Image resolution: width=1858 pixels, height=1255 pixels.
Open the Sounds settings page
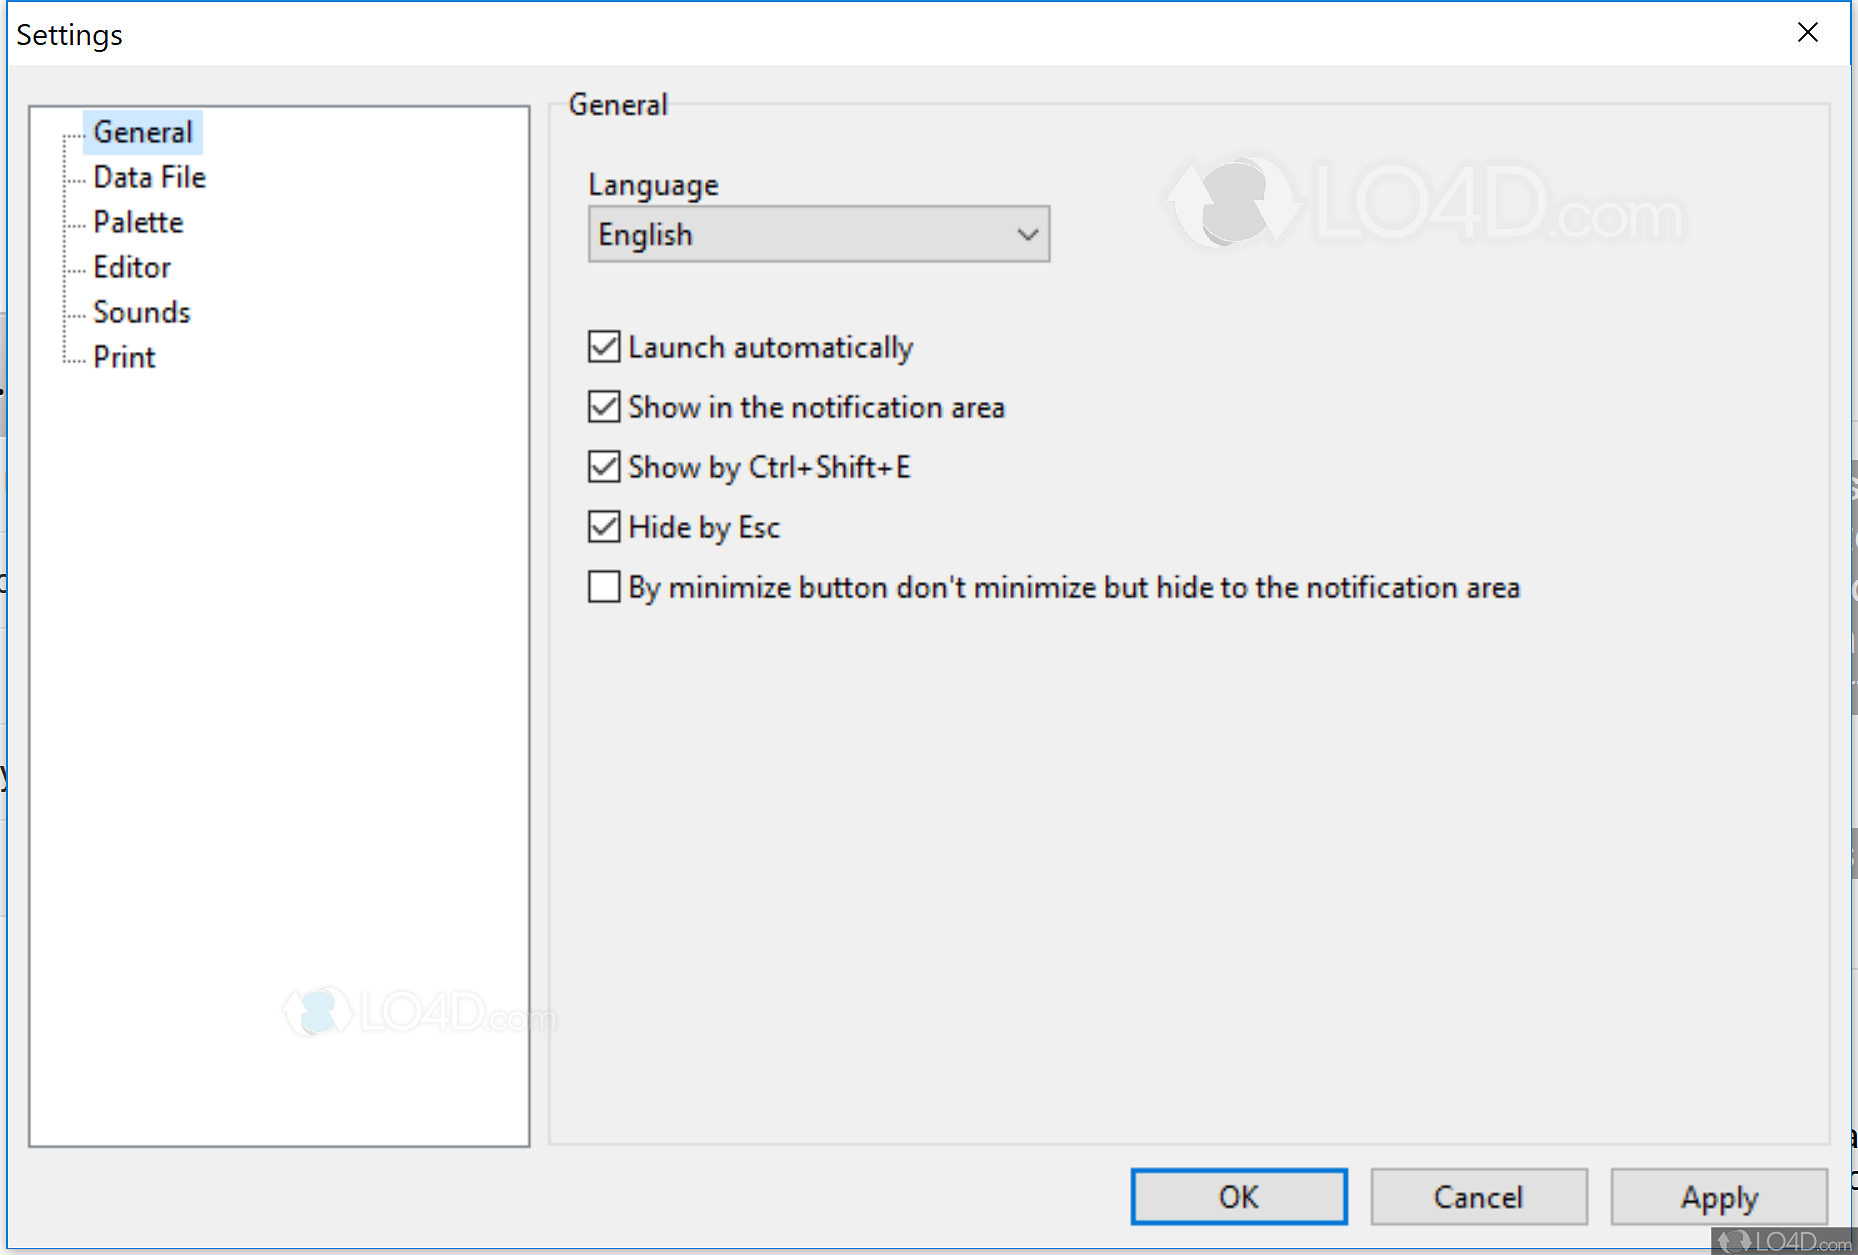point(141,312)
